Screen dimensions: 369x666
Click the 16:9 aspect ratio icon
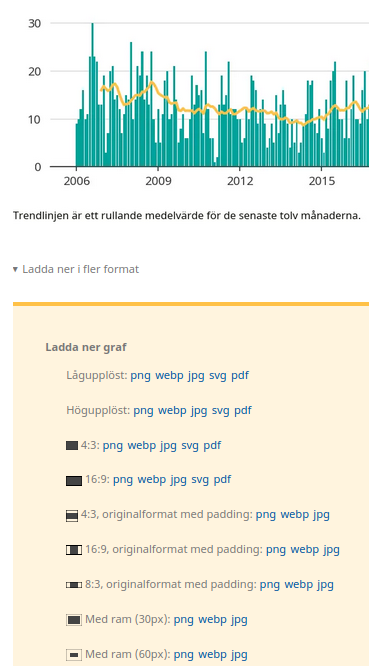74,480
